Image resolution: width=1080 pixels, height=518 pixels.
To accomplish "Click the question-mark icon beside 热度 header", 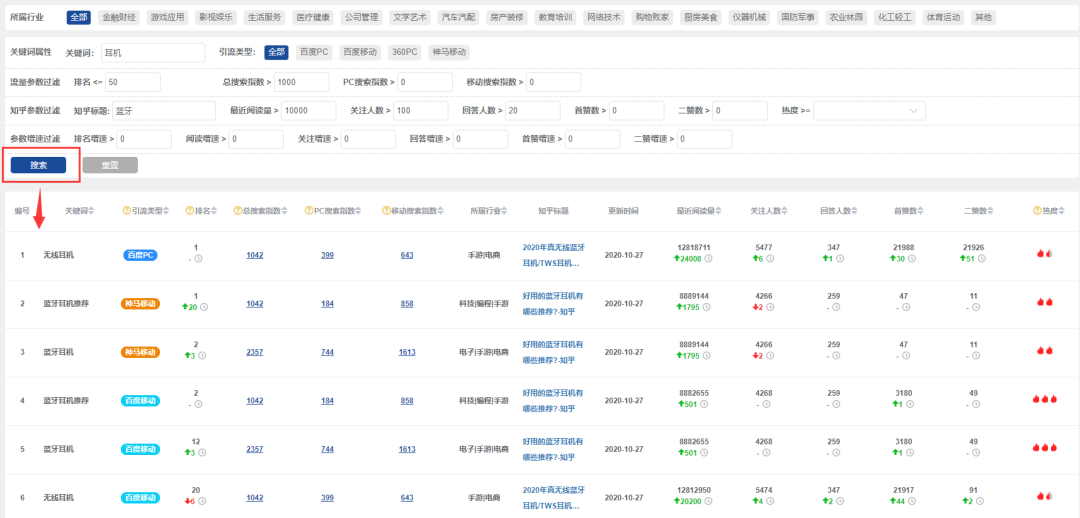I will point(1037,211).
